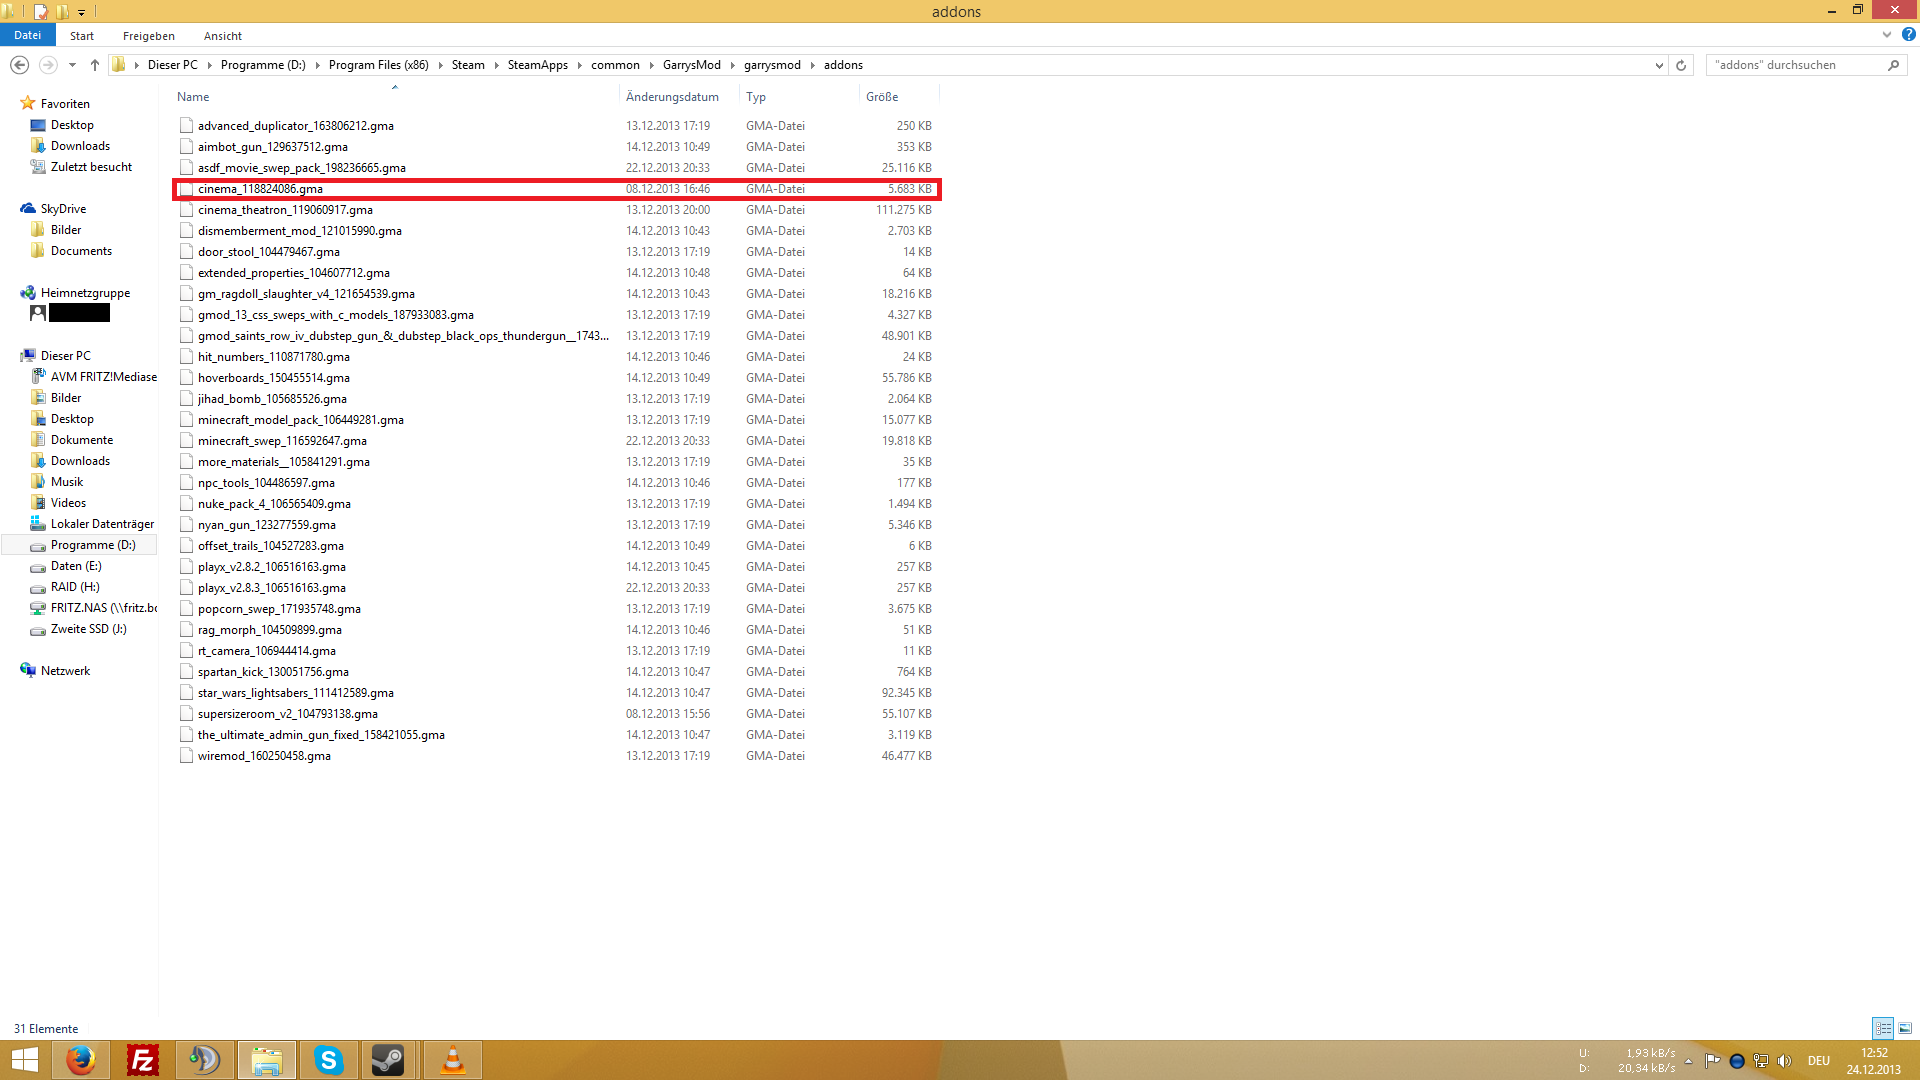
Task: Open the recent locations dropdown arrow
Action: (72, 65)
